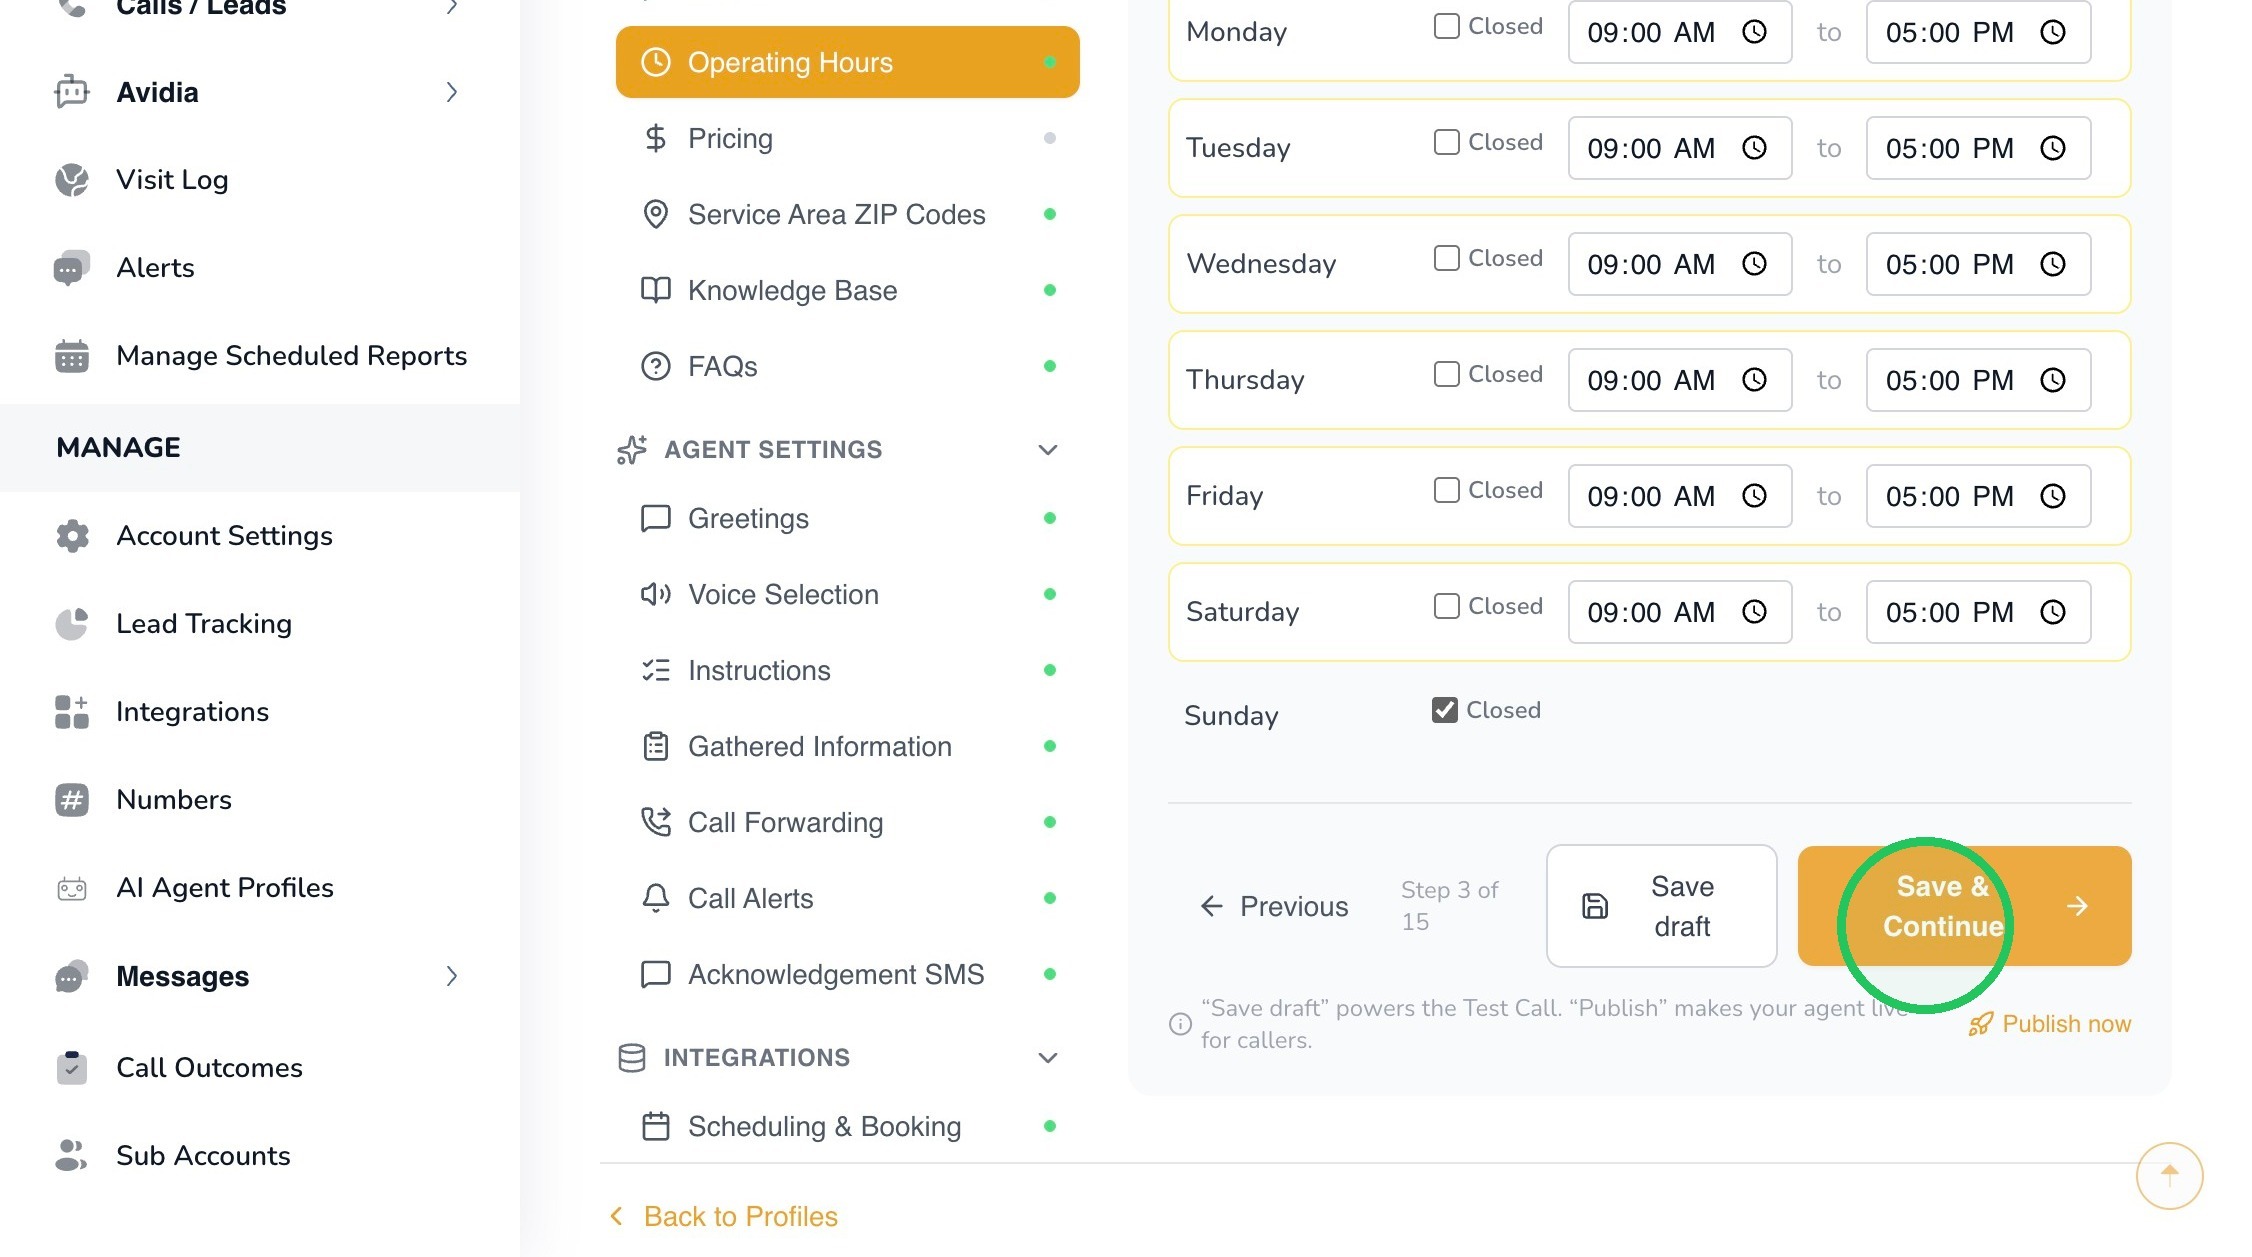Click the Save draft button
This screenshot has width=2252, height=1257.
point(1661,906)
